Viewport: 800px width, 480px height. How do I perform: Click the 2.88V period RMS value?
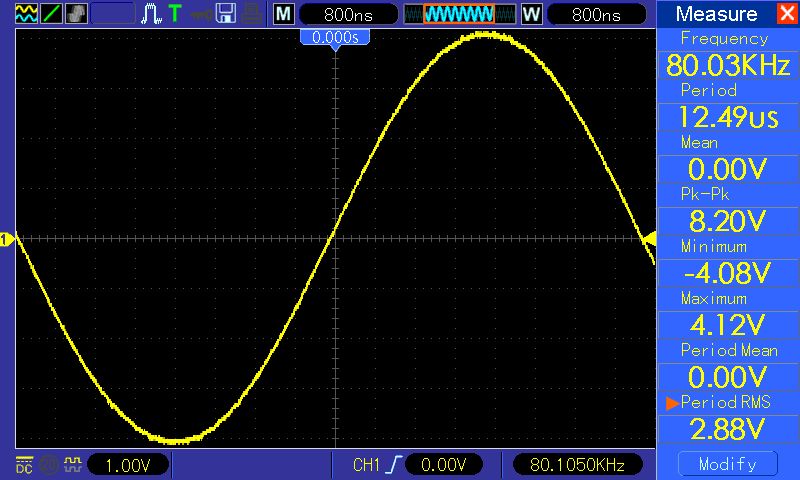tap(728, 429)
